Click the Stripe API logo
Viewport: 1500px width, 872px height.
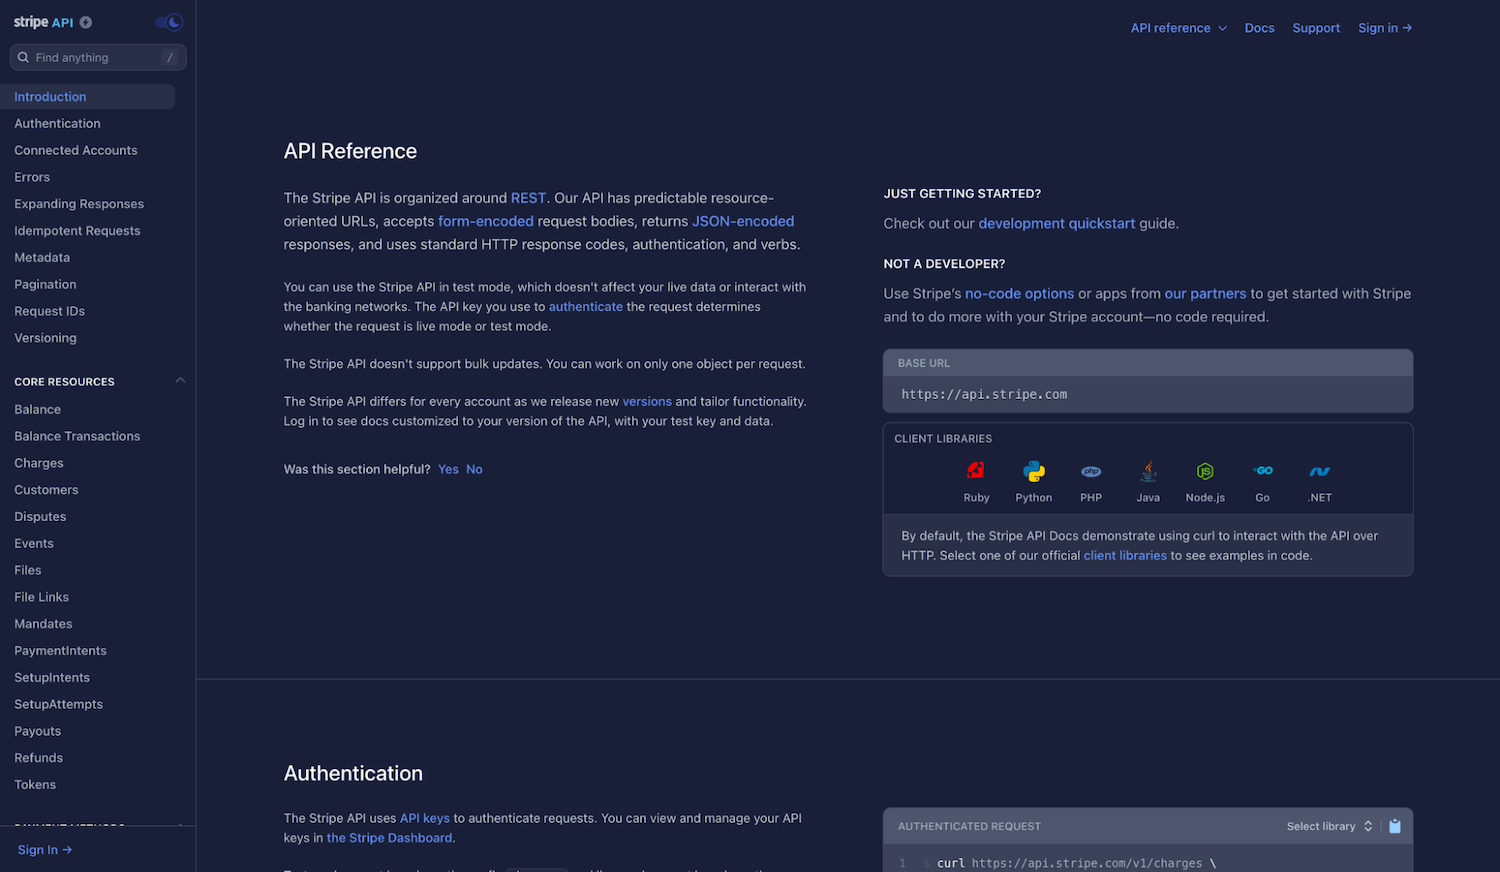[43, 22]
